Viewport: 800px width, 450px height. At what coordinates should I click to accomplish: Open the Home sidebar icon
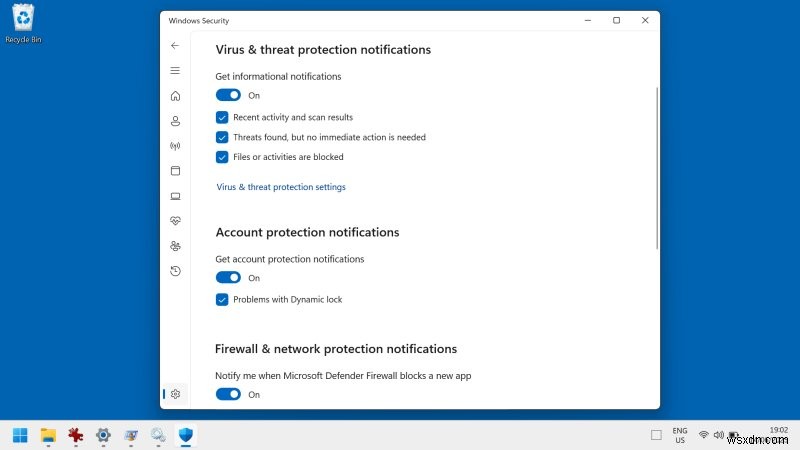tap(176, 96)
